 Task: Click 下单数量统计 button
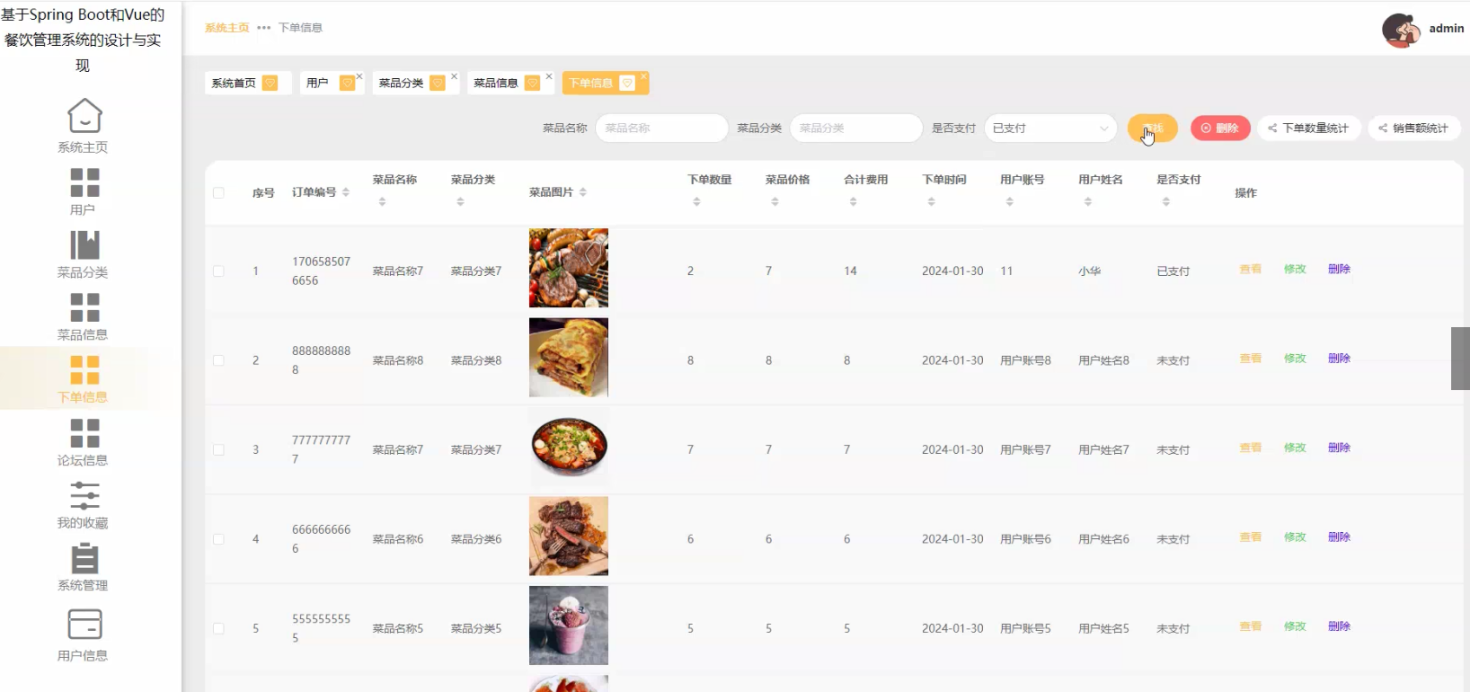click(1309, 128)
